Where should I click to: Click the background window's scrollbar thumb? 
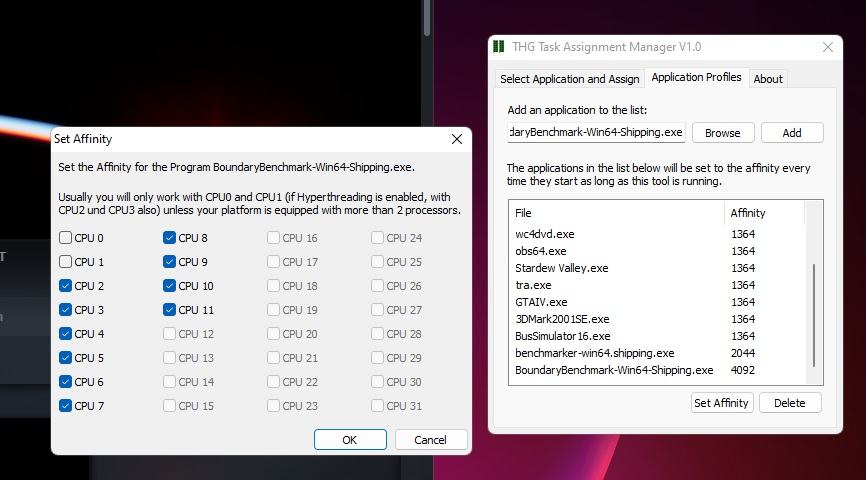[x=427, y=18]
